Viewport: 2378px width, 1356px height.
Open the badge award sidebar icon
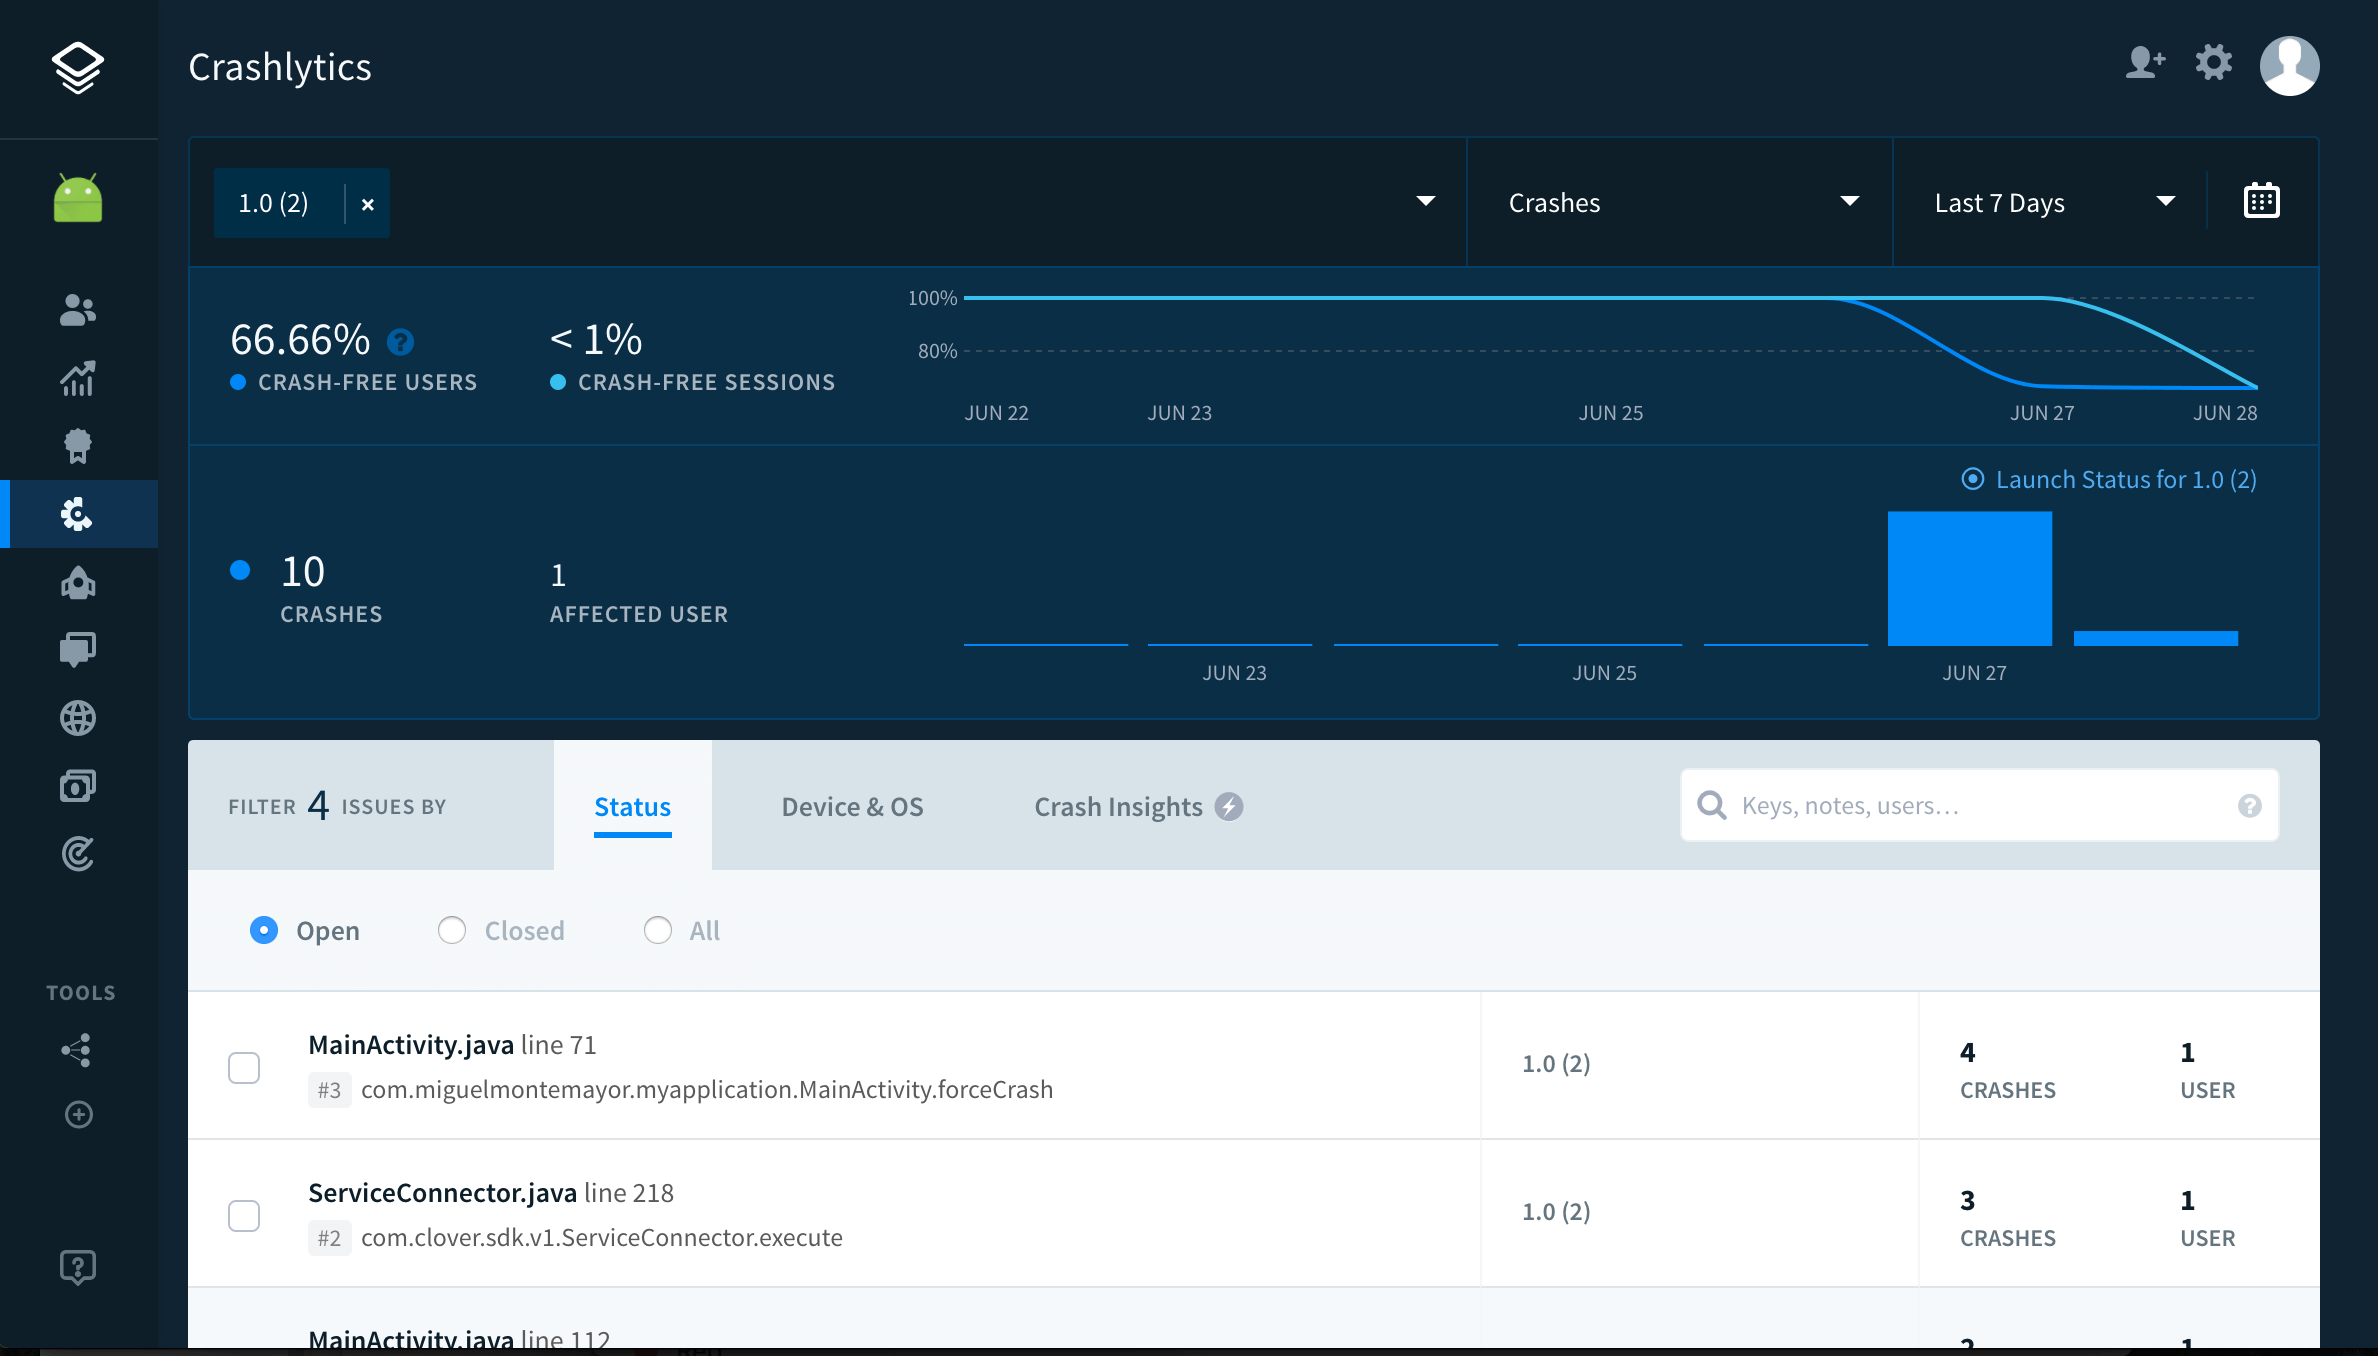(78, 446)
